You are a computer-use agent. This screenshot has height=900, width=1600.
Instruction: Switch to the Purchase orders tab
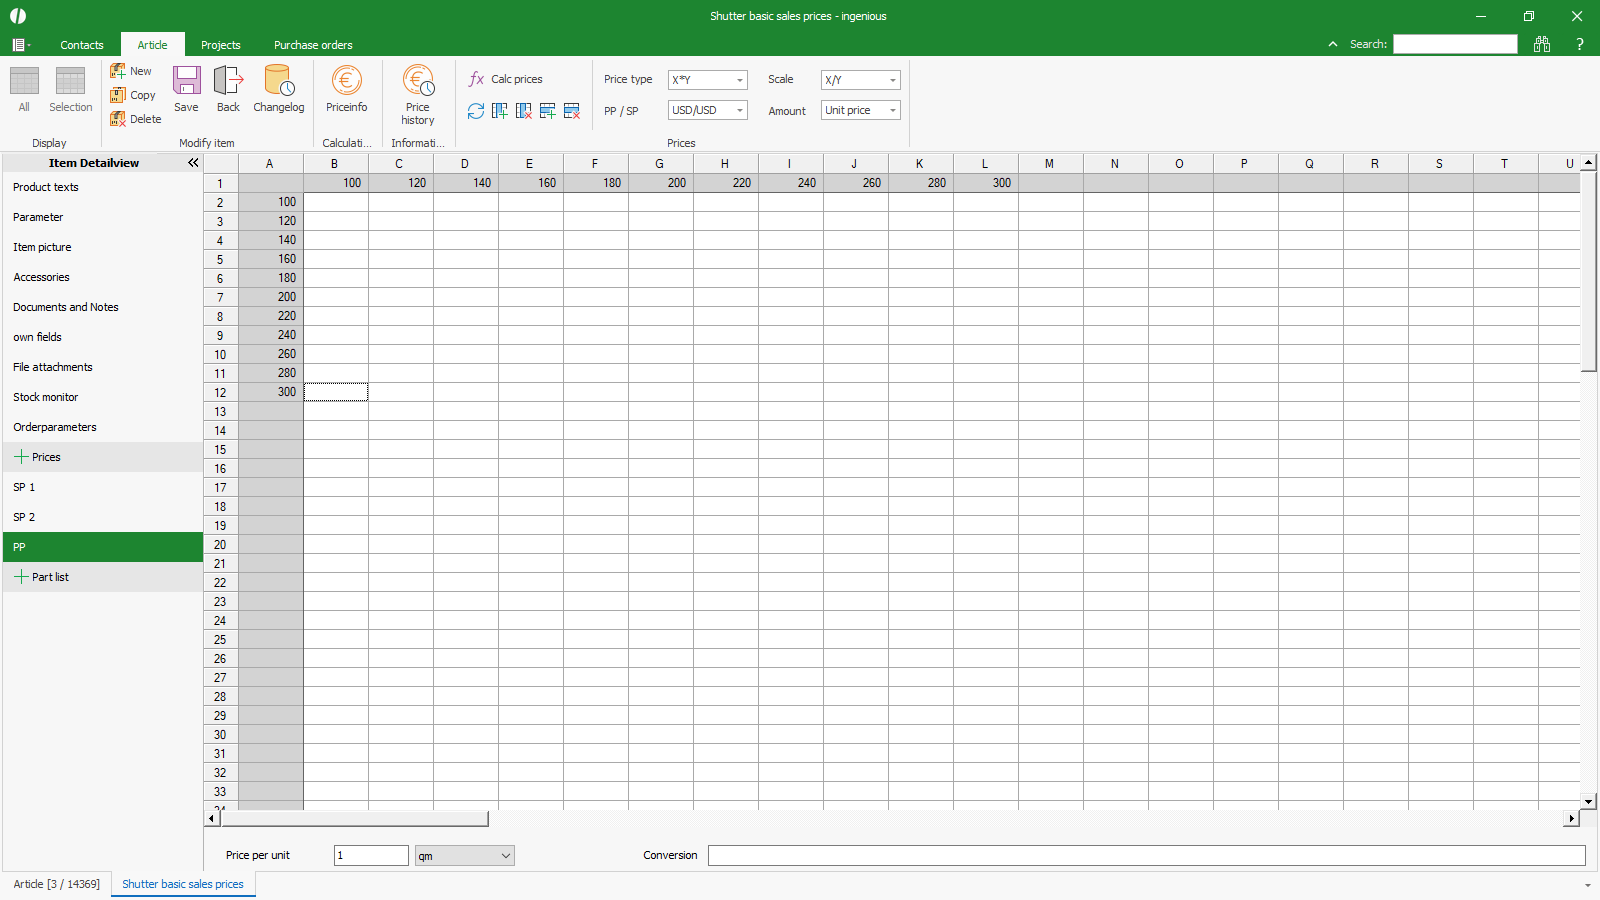point(313,45)
